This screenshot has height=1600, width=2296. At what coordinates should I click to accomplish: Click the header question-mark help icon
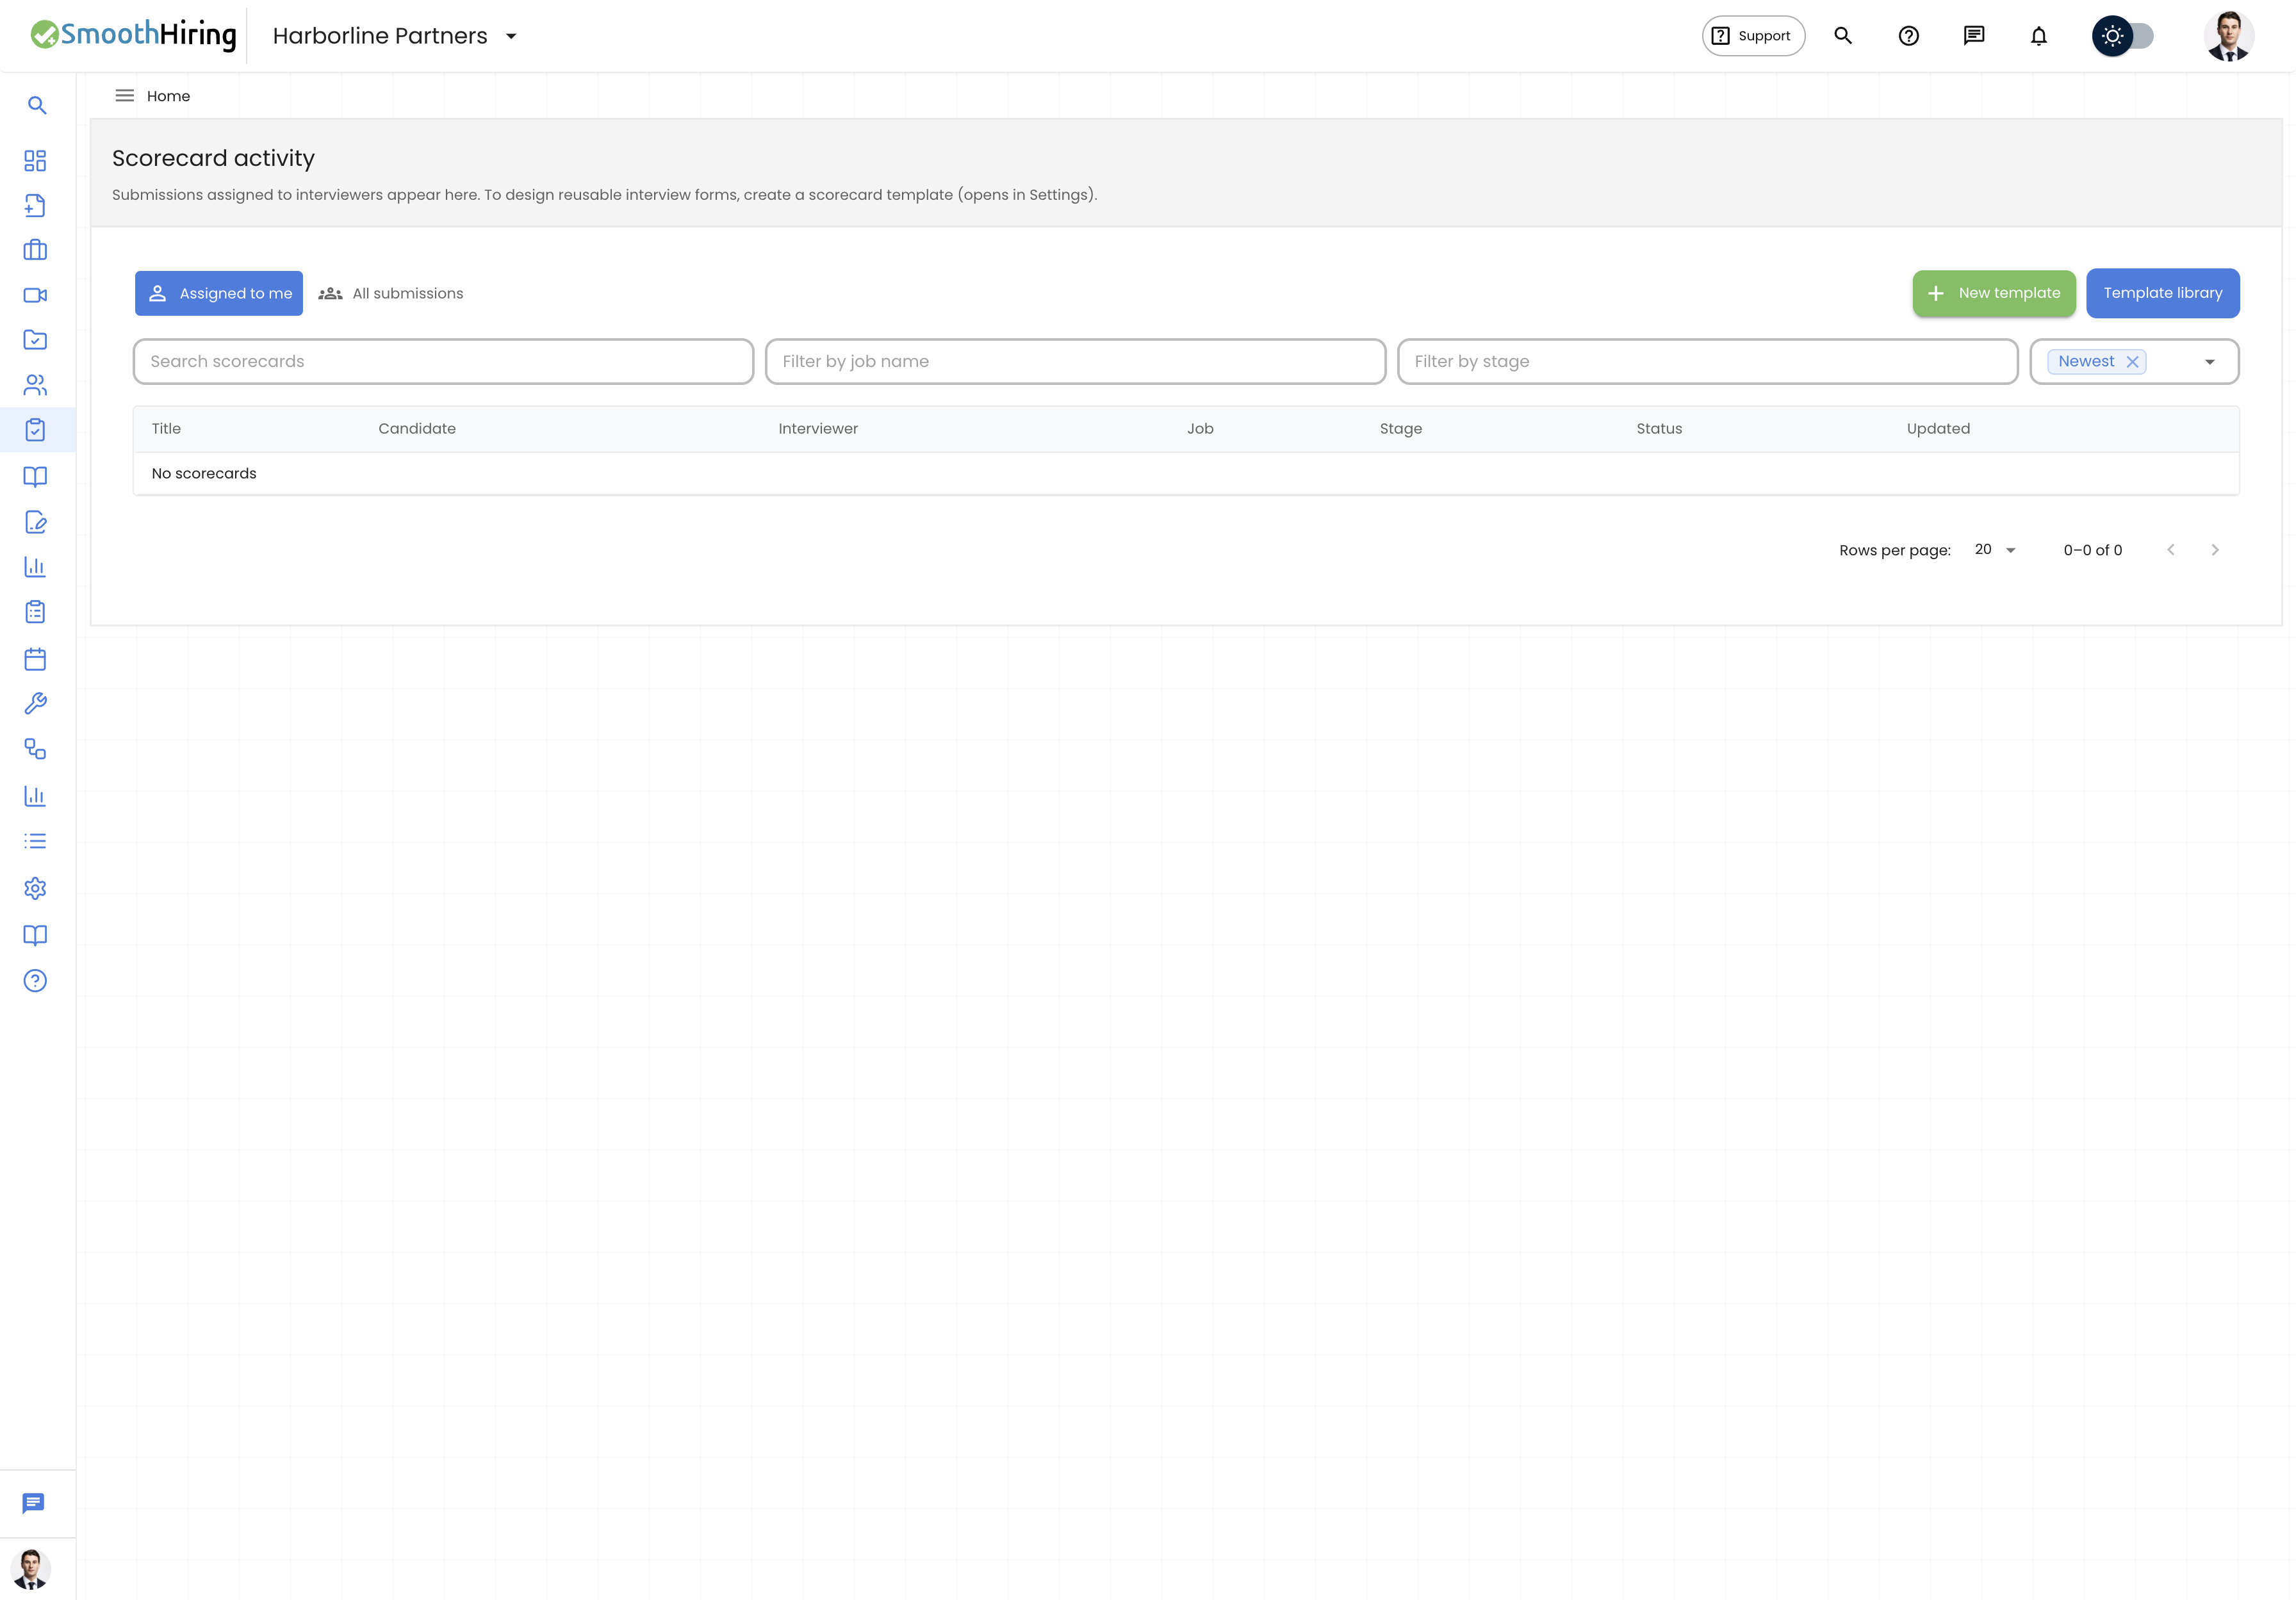[1908, 36]
